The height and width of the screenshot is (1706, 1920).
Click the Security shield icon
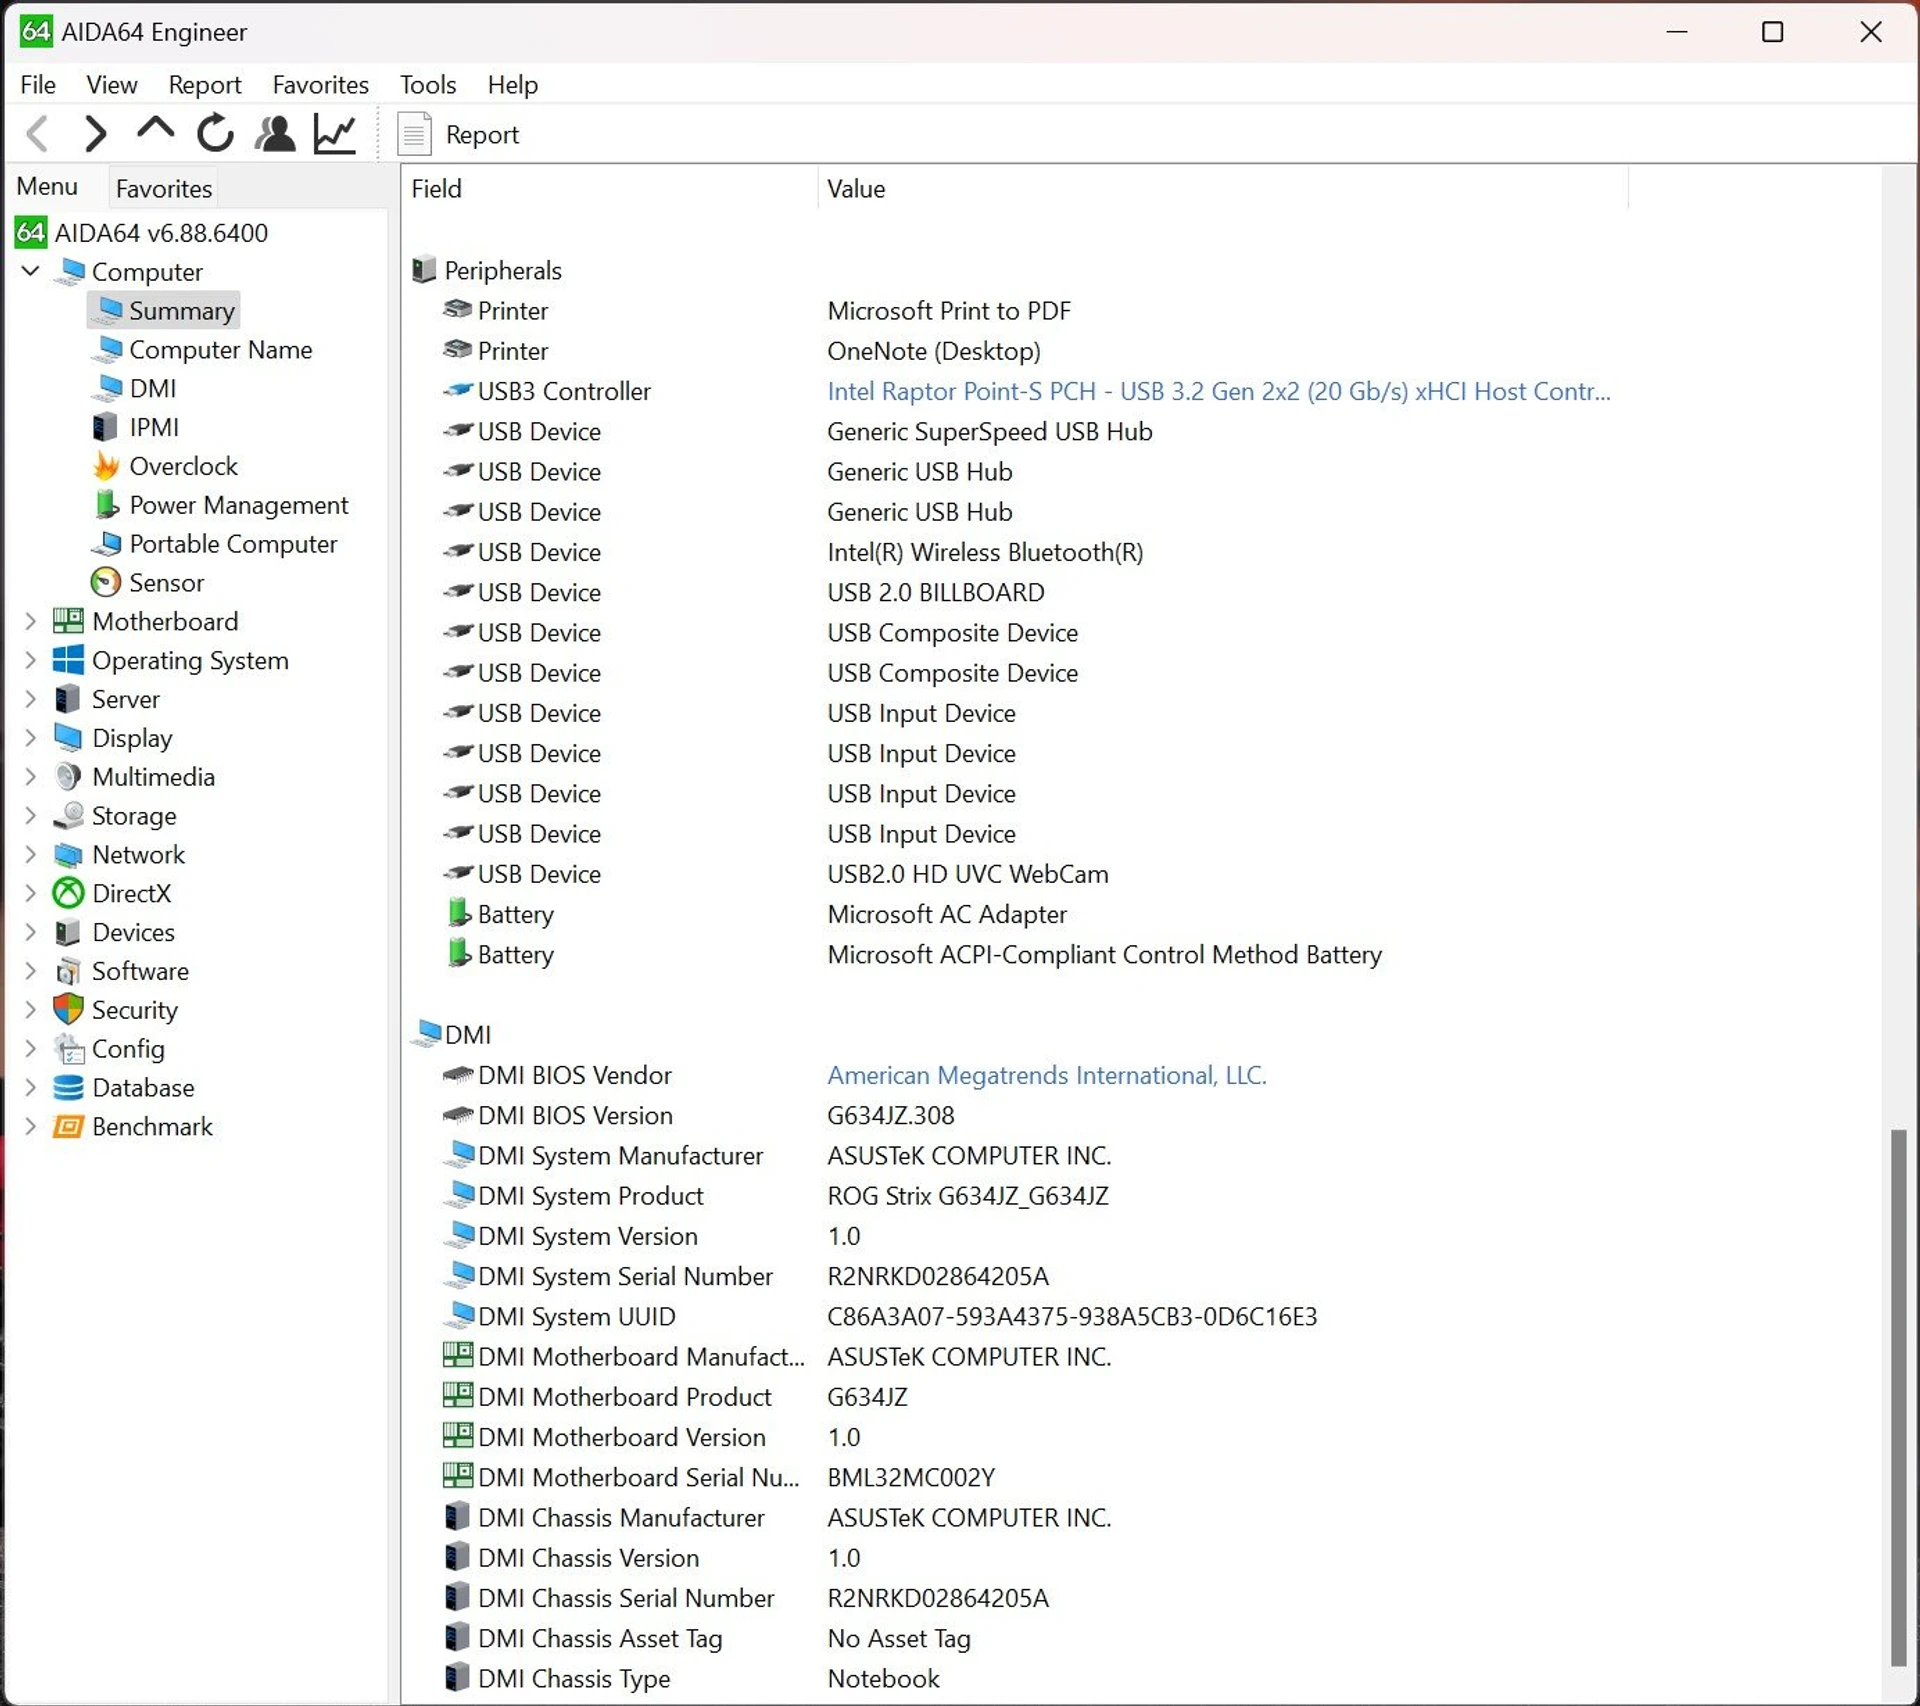[68, 1010]
